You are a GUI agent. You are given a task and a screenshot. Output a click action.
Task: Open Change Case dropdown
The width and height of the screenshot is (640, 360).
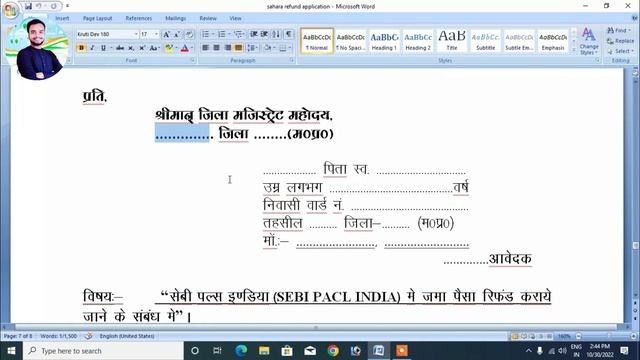[x=154, y=48]
